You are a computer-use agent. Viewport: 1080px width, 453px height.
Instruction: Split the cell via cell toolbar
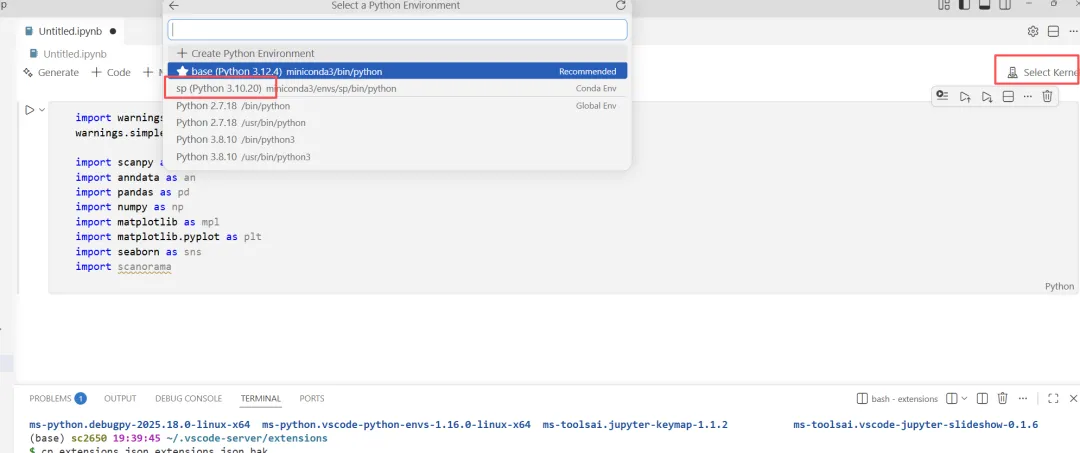1008,96
